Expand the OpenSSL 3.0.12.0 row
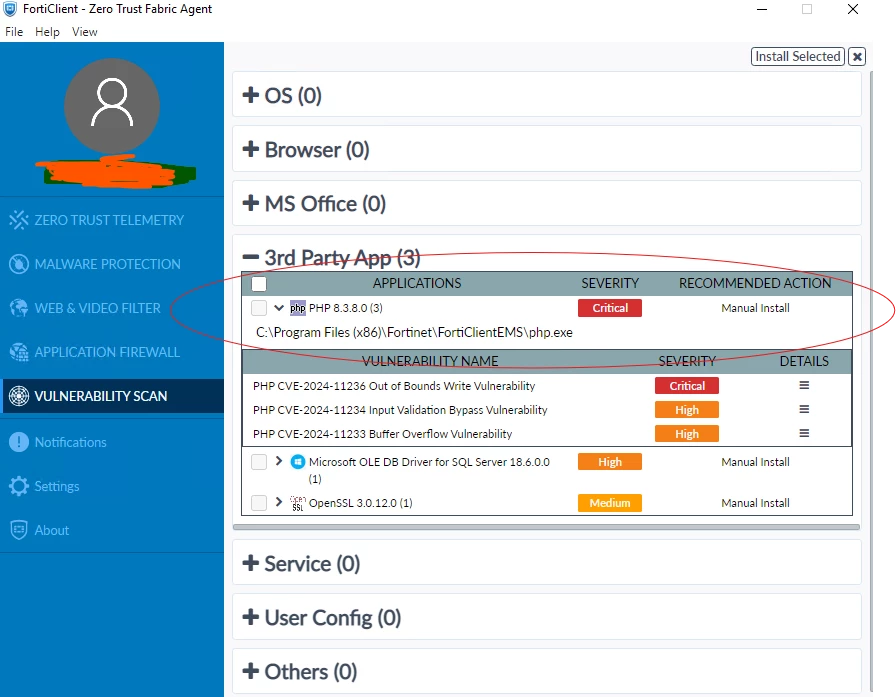Screen dimensions: 896x697 click(x=279, y=502)
